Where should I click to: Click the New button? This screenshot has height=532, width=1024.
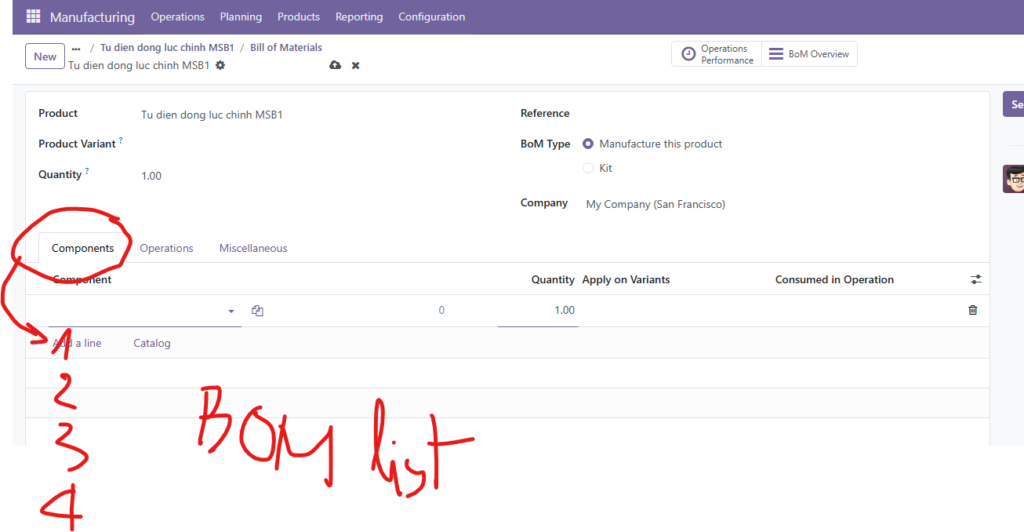(45, 56)
